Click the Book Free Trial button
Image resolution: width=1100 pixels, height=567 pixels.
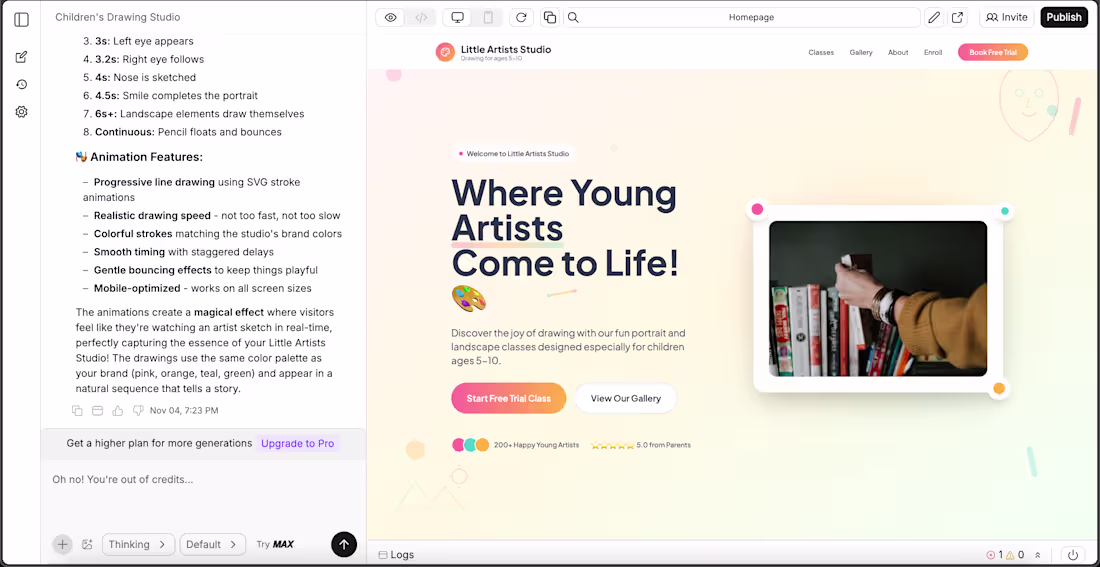(993, 52)
